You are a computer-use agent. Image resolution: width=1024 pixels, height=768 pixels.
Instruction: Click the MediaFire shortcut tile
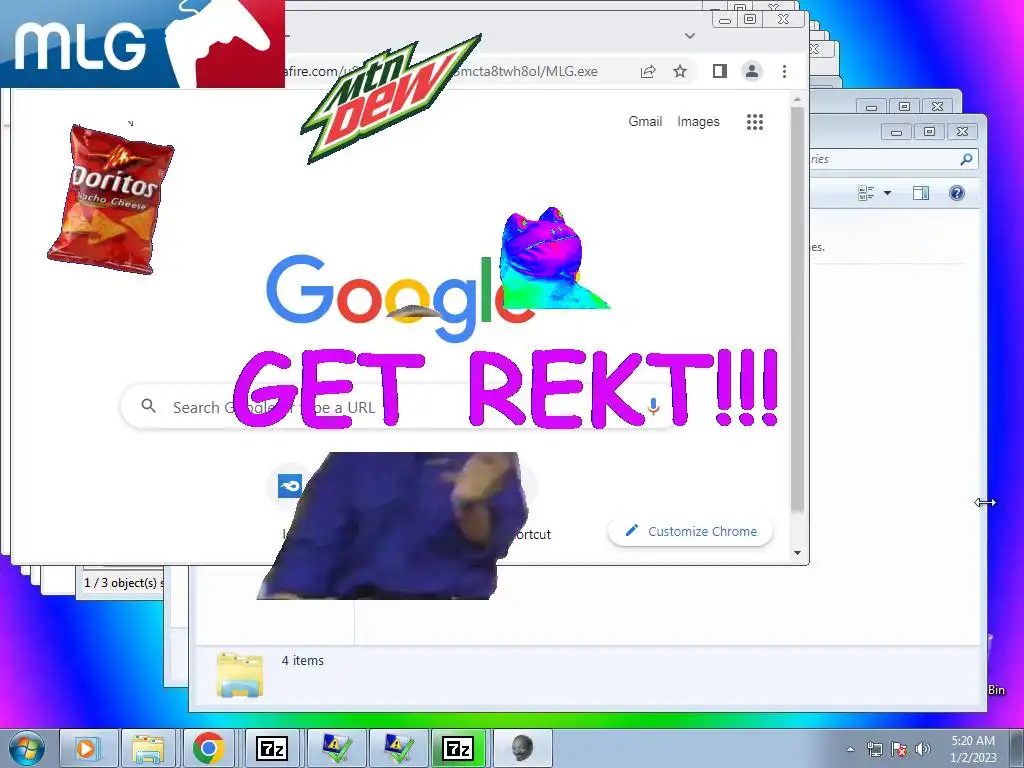click(290, 486)
